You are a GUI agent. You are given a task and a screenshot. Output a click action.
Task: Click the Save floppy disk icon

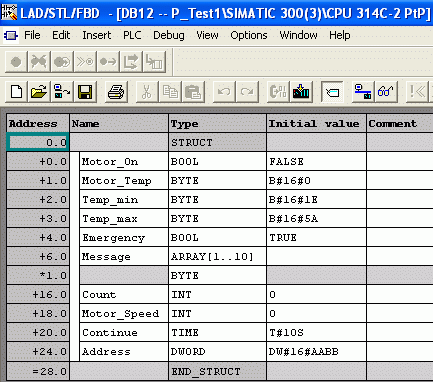[85, 91]
